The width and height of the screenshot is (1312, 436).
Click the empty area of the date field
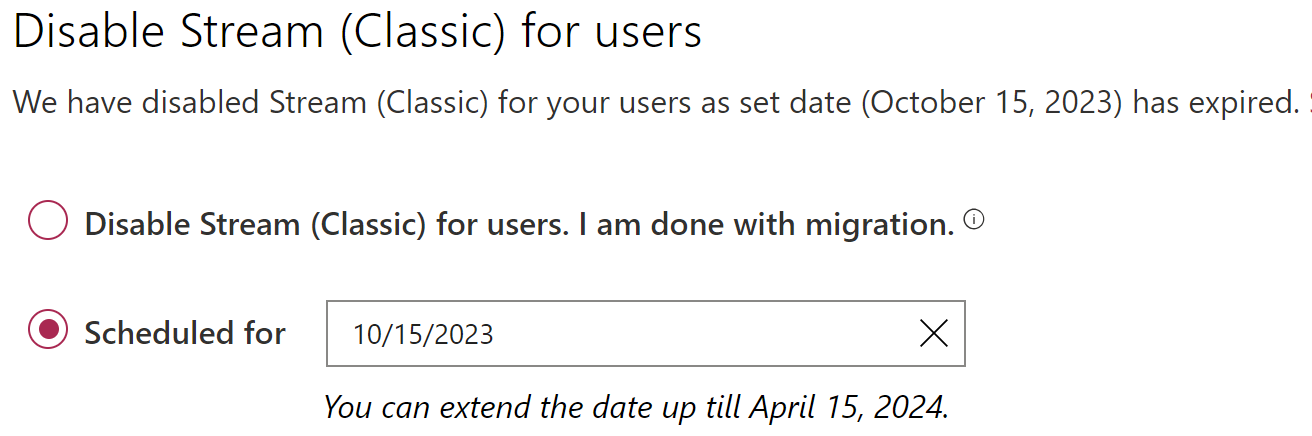[700, 333]
